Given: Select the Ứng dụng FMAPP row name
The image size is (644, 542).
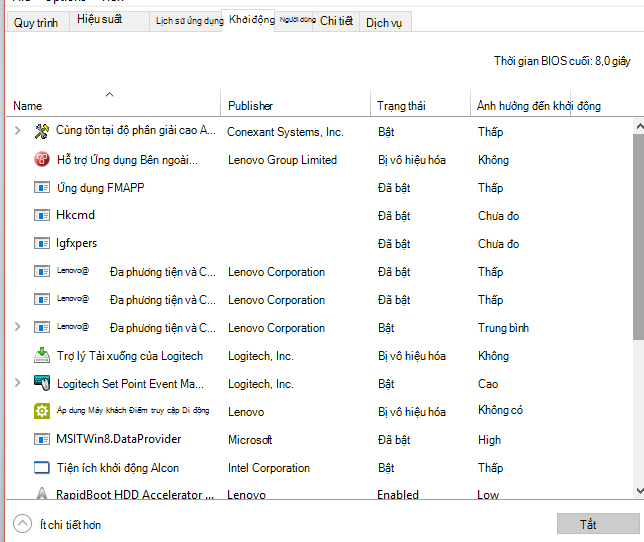Looking at the screenshot, I should point(101,188).
